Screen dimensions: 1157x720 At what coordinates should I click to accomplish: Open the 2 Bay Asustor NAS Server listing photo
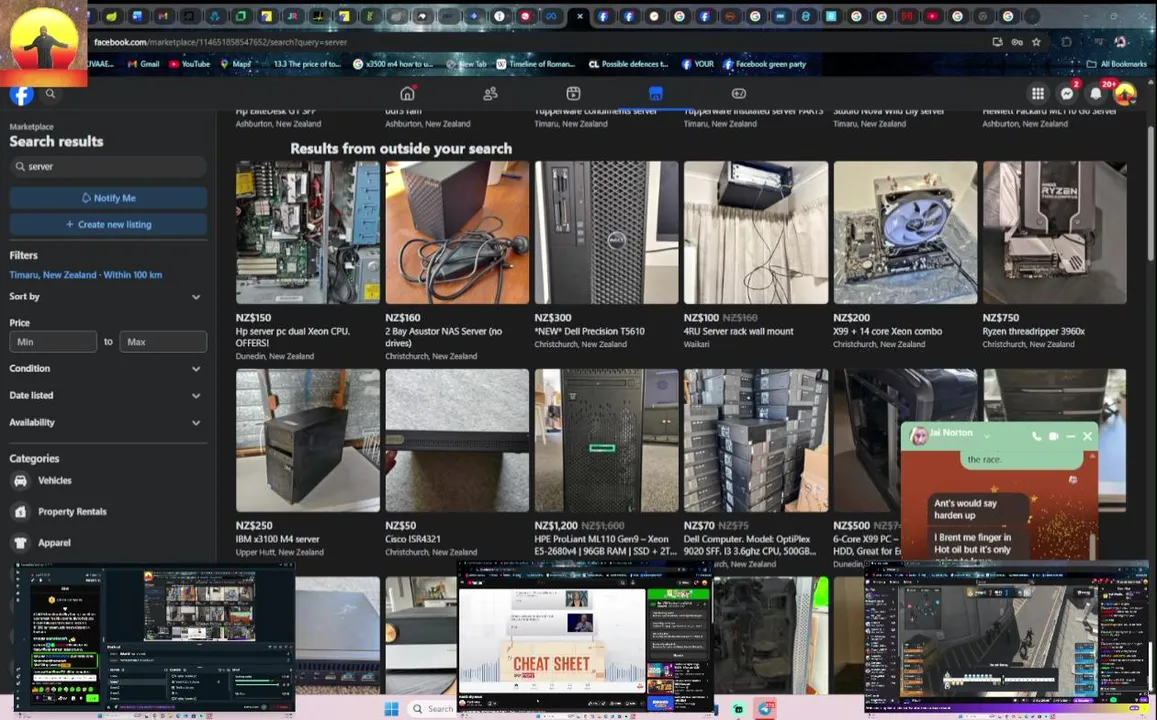pyautogui.click(x=457, y=232)
